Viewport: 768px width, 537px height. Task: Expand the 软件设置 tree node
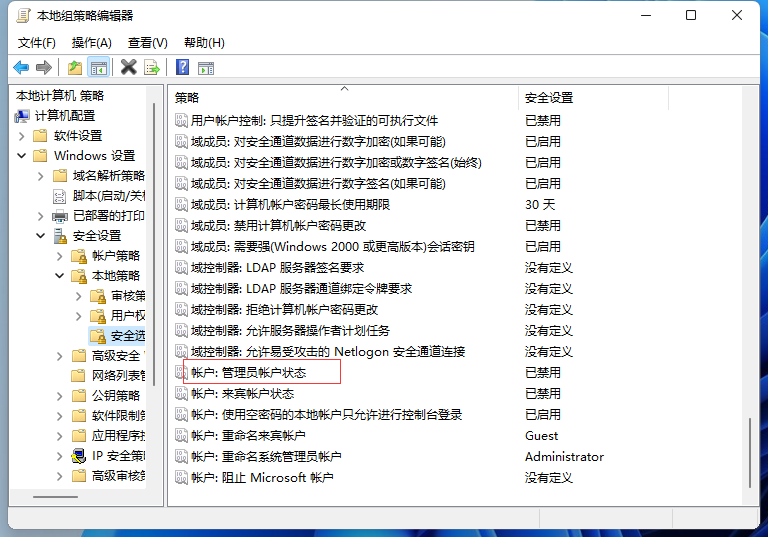[22, 136]
